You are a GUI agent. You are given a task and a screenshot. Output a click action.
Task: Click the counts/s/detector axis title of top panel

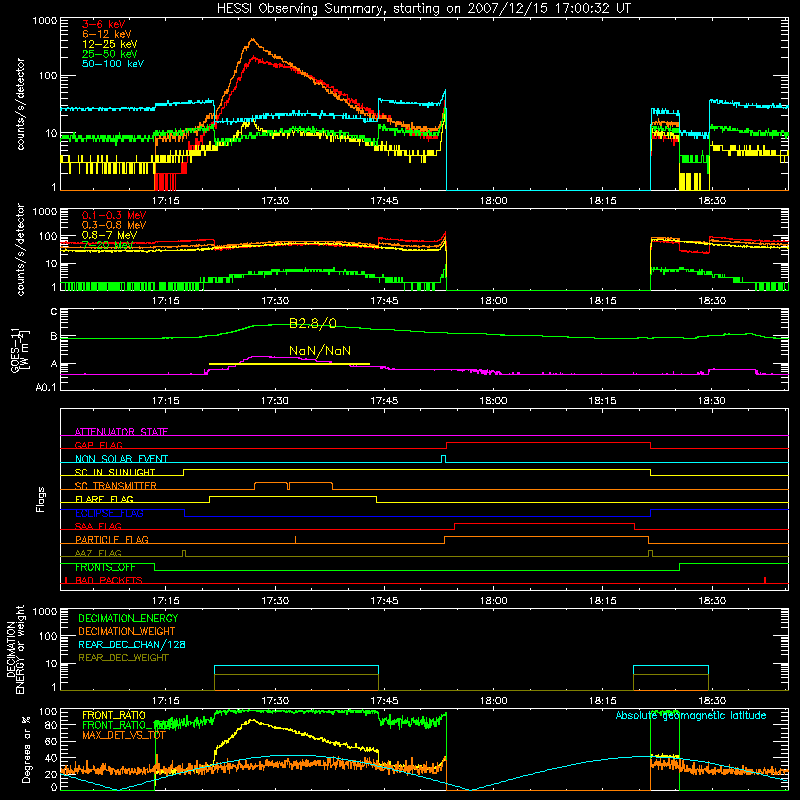coord(20,104)
